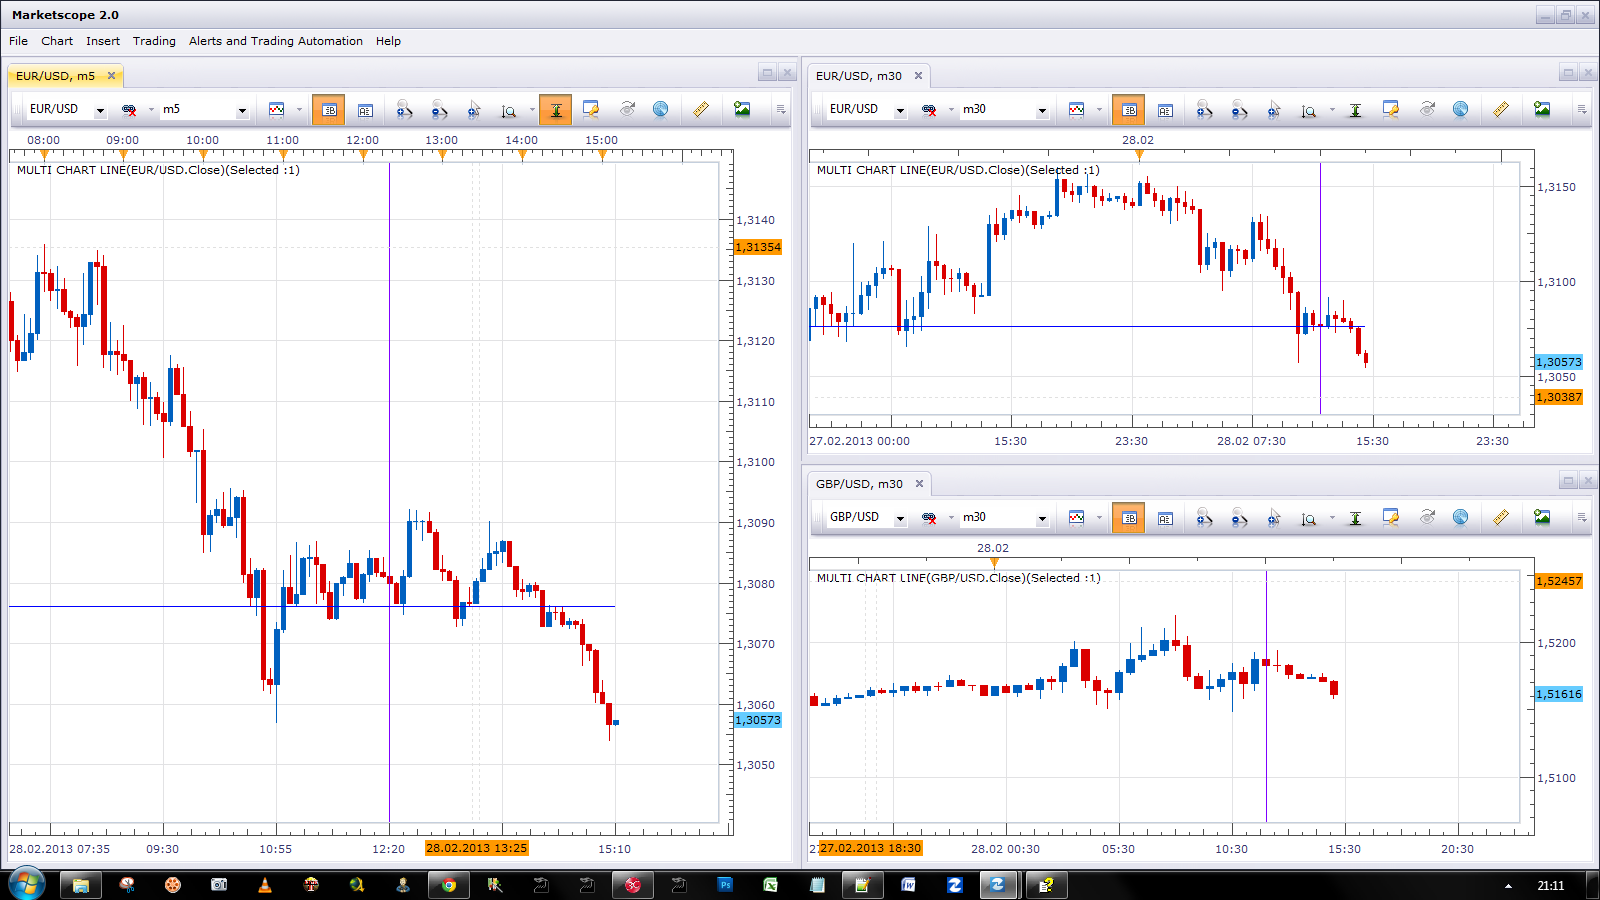The width and height of the screenshot is (1600, 900).
Task: Click the Chrome icon in Windows taskbar
Action: pyautogui.click(x=449, y=885)
